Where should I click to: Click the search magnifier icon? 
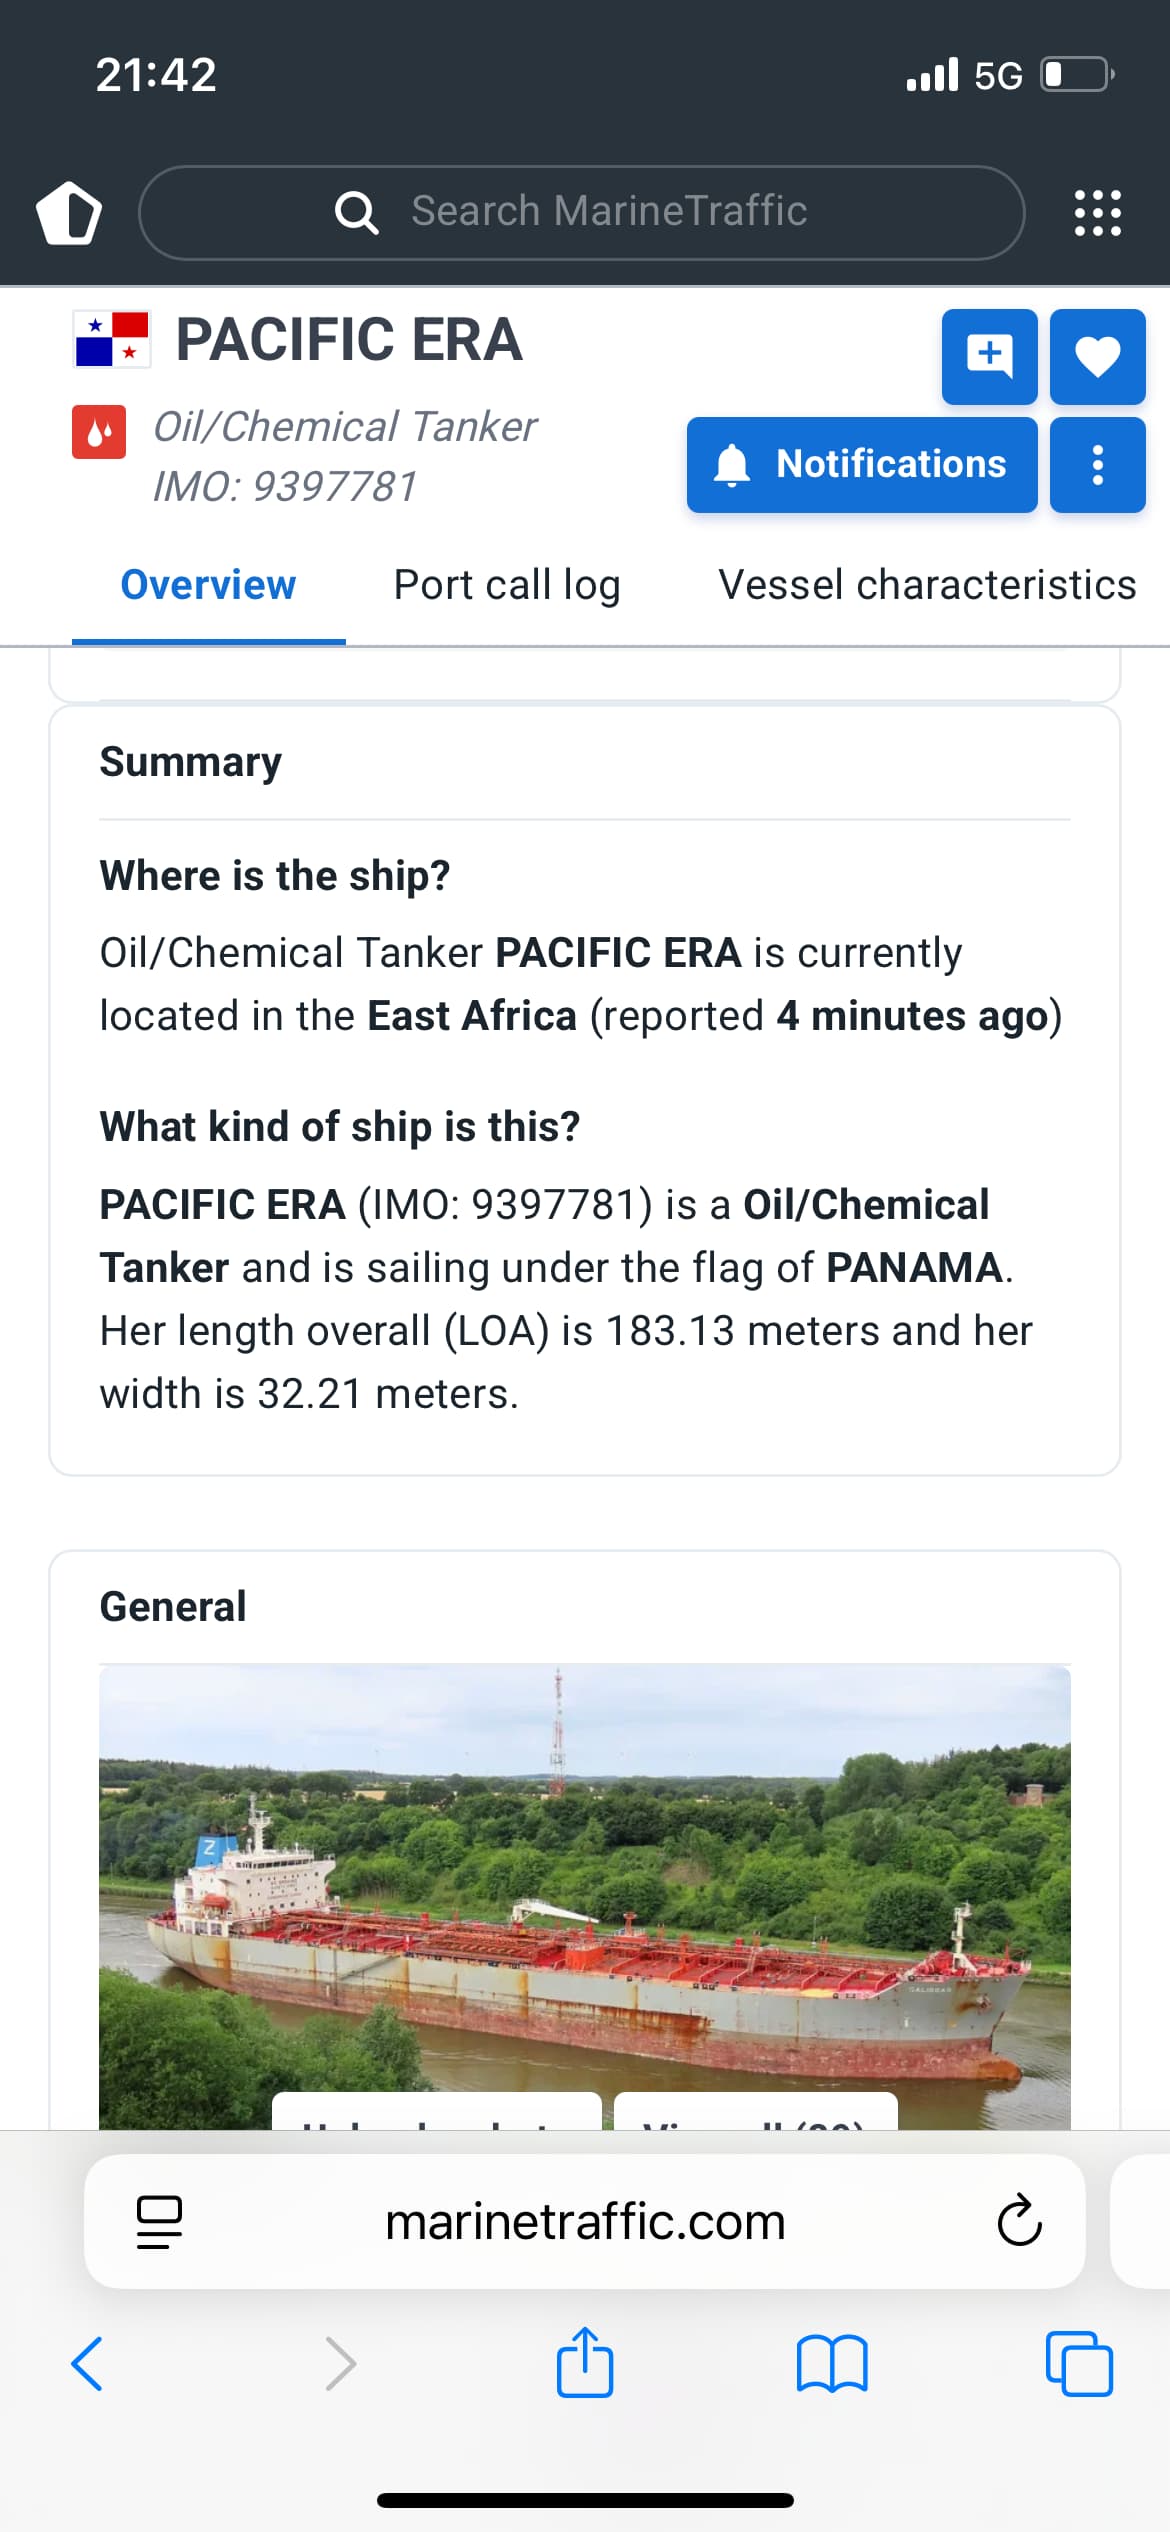pyautogui.click(x=356, y=212)
